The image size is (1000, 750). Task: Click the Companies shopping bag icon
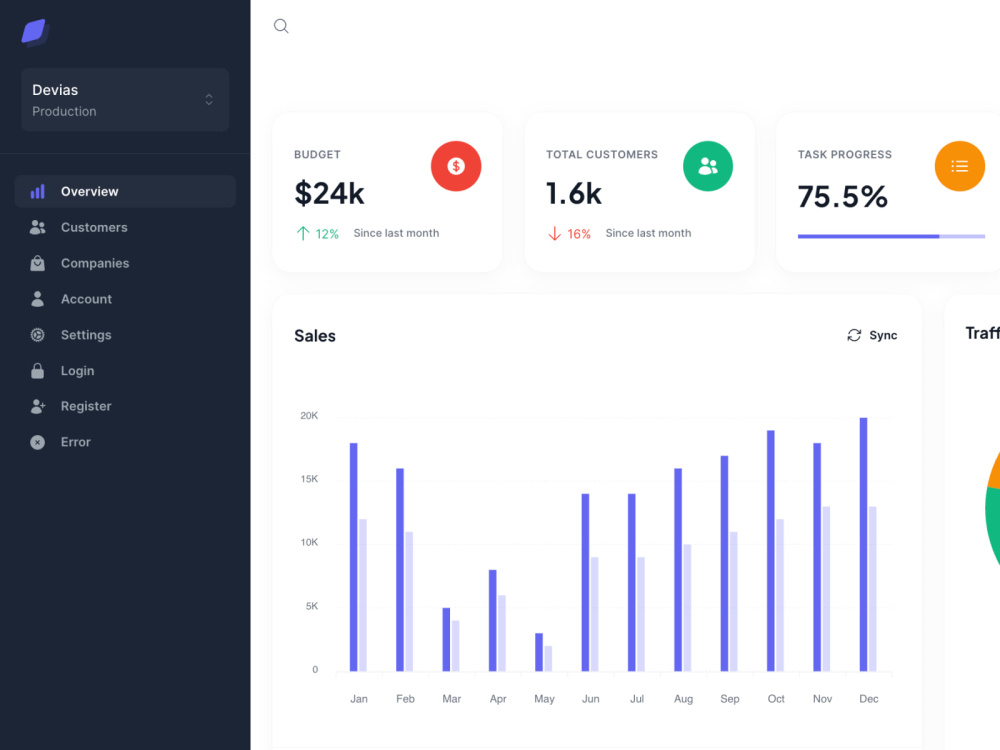pos(38,263)
